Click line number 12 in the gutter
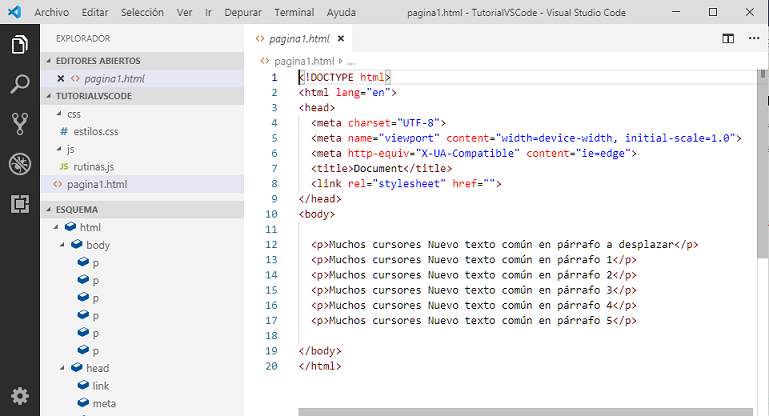Image resolution: width=769 pixels, height=416 pixels. (271, 244)
